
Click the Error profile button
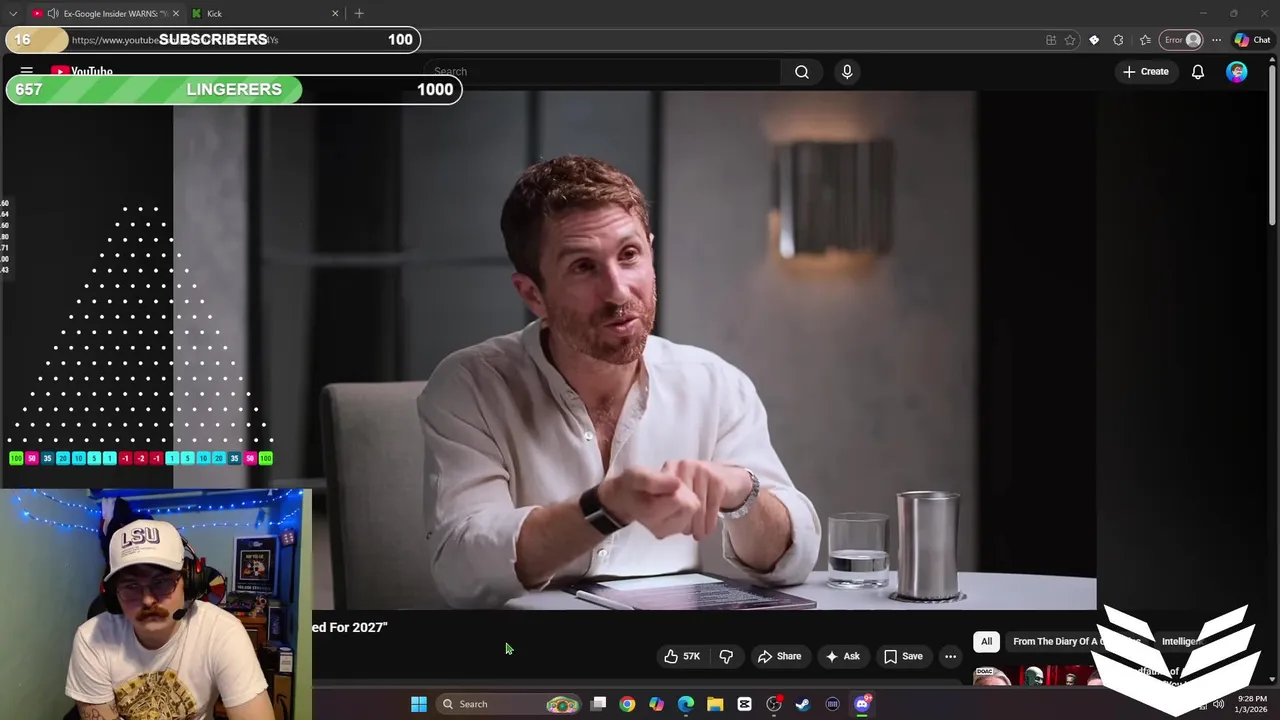(x=1181, y=40)
